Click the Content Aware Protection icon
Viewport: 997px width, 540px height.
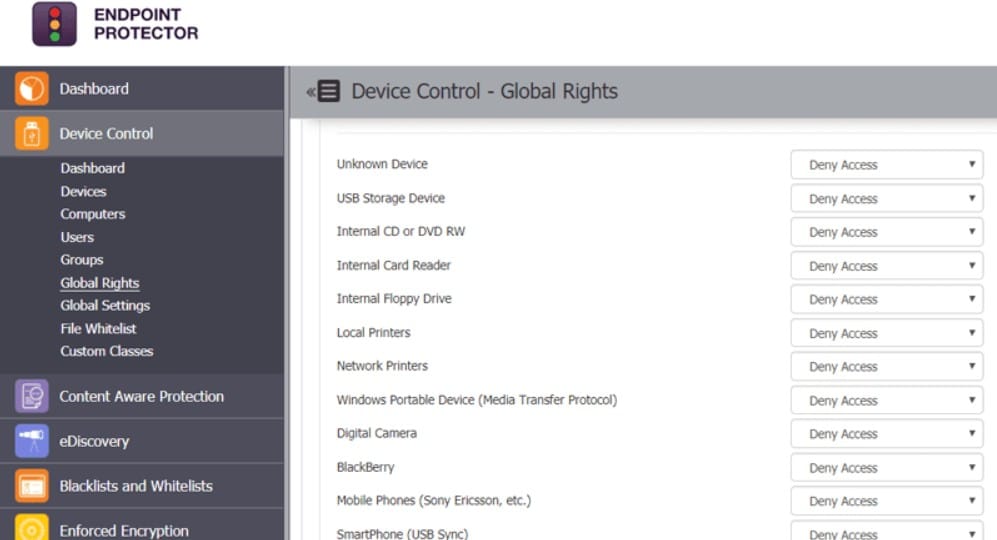tap(32, 396)
